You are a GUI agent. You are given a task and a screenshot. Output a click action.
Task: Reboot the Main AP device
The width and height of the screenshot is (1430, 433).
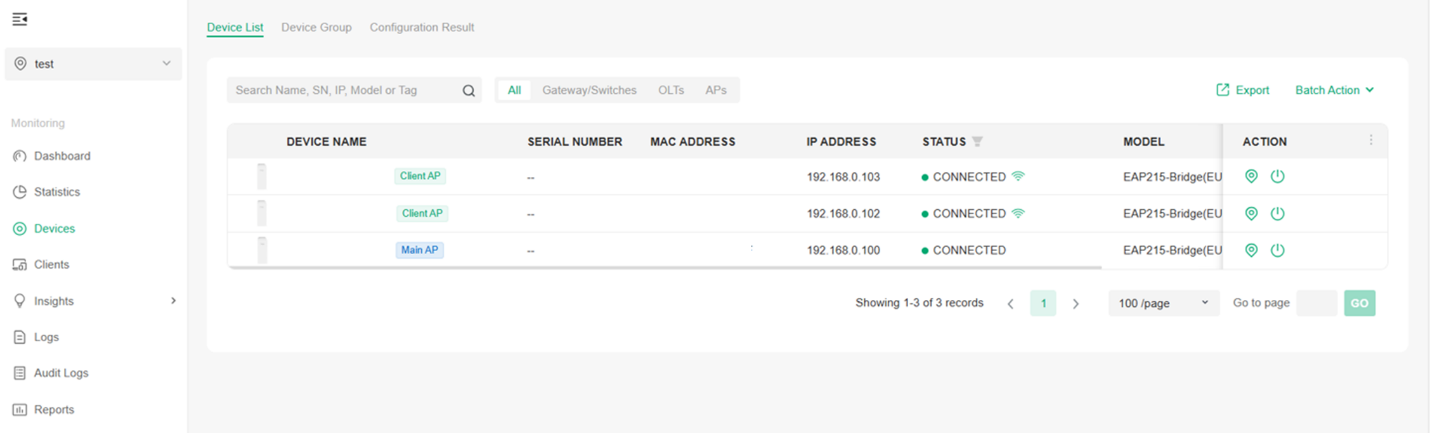coord(1277,251)
